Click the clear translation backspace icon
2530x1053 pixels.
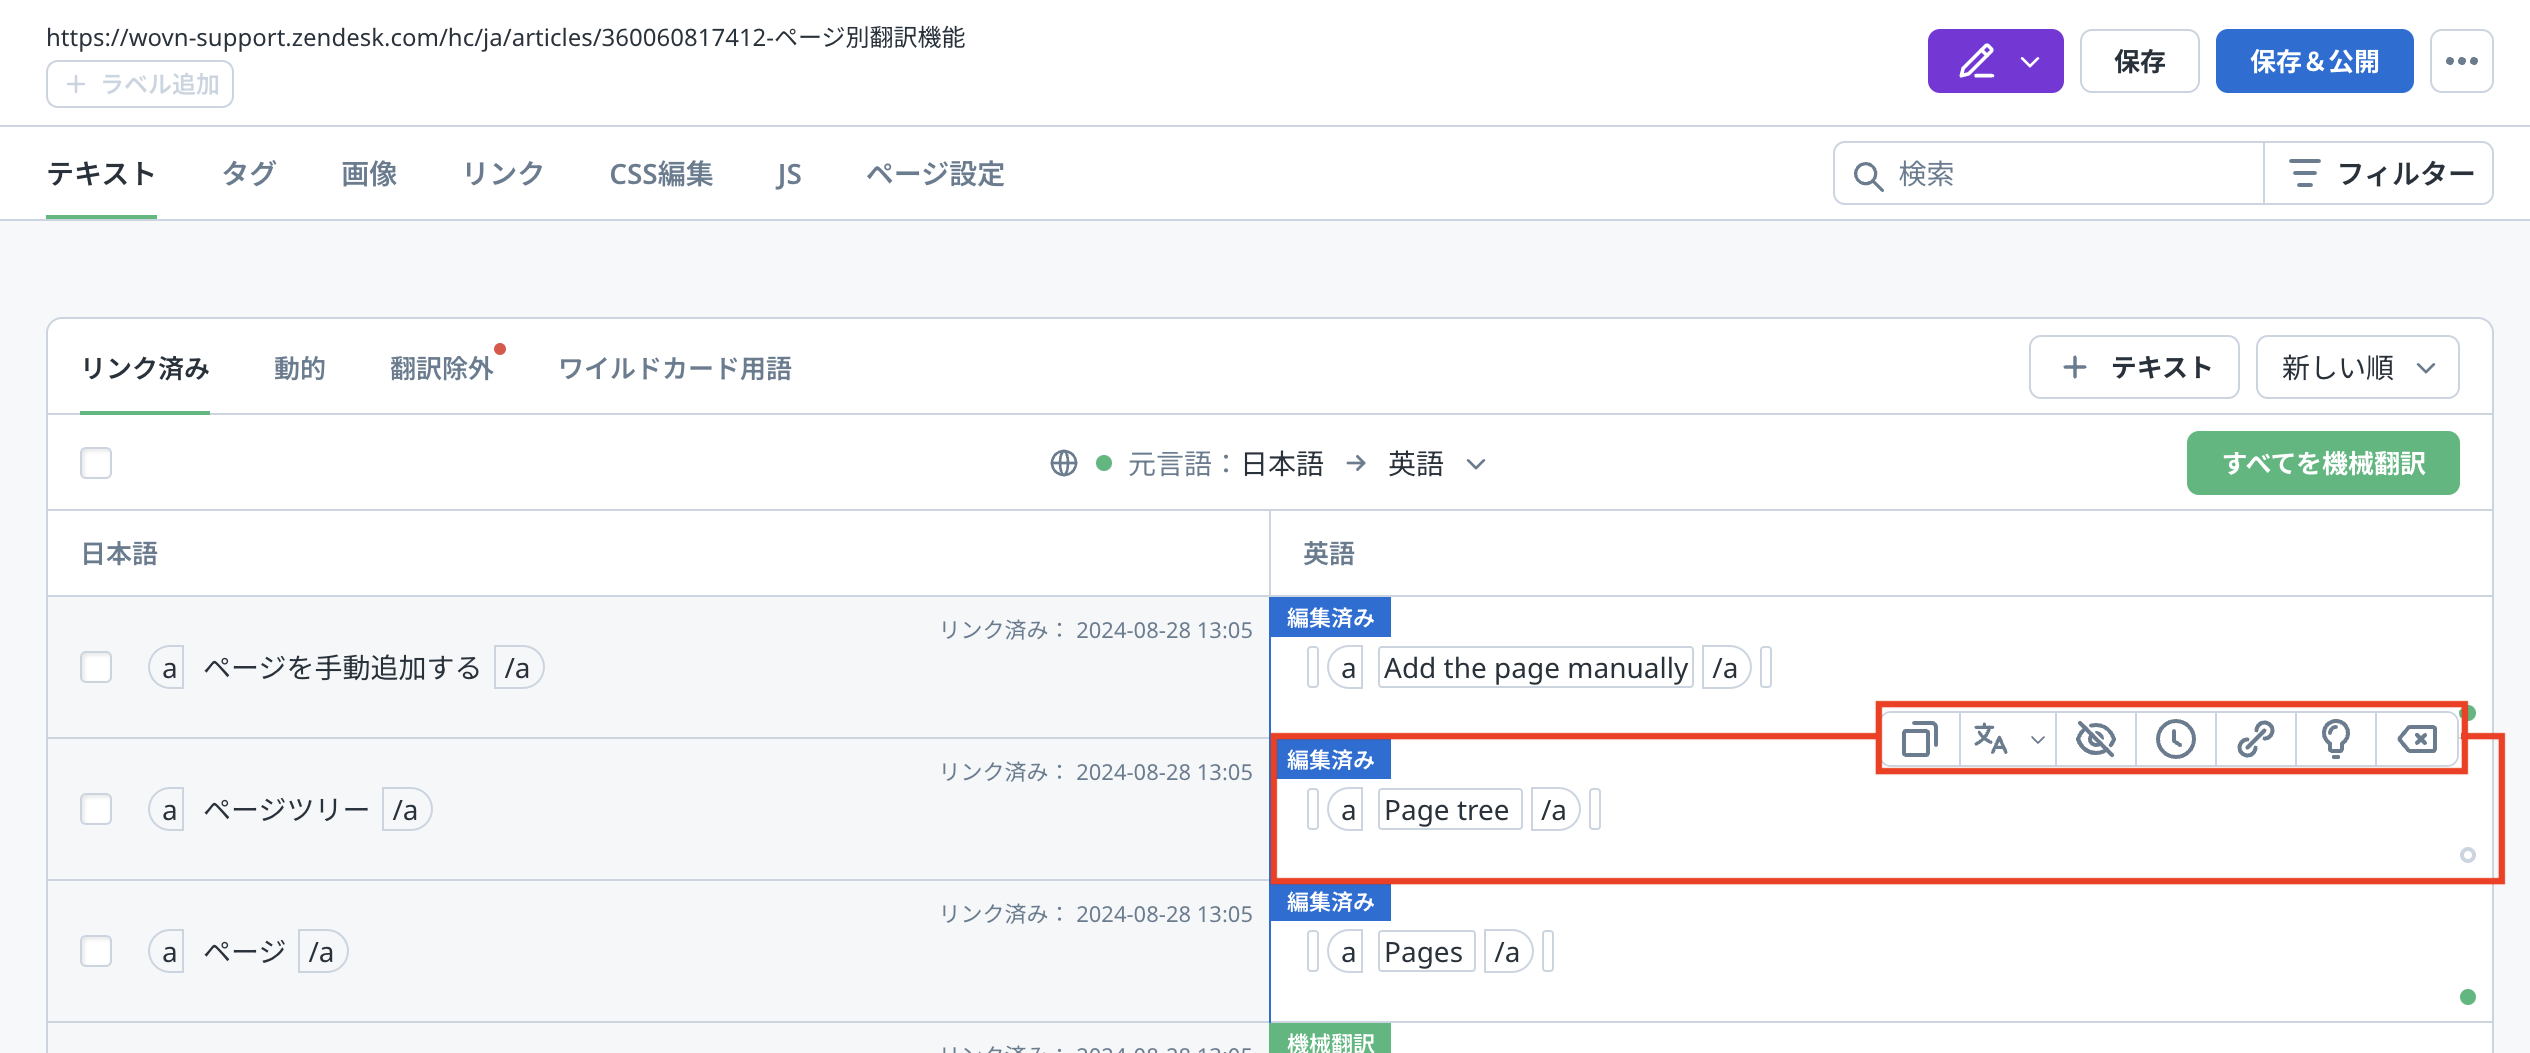2416,739
